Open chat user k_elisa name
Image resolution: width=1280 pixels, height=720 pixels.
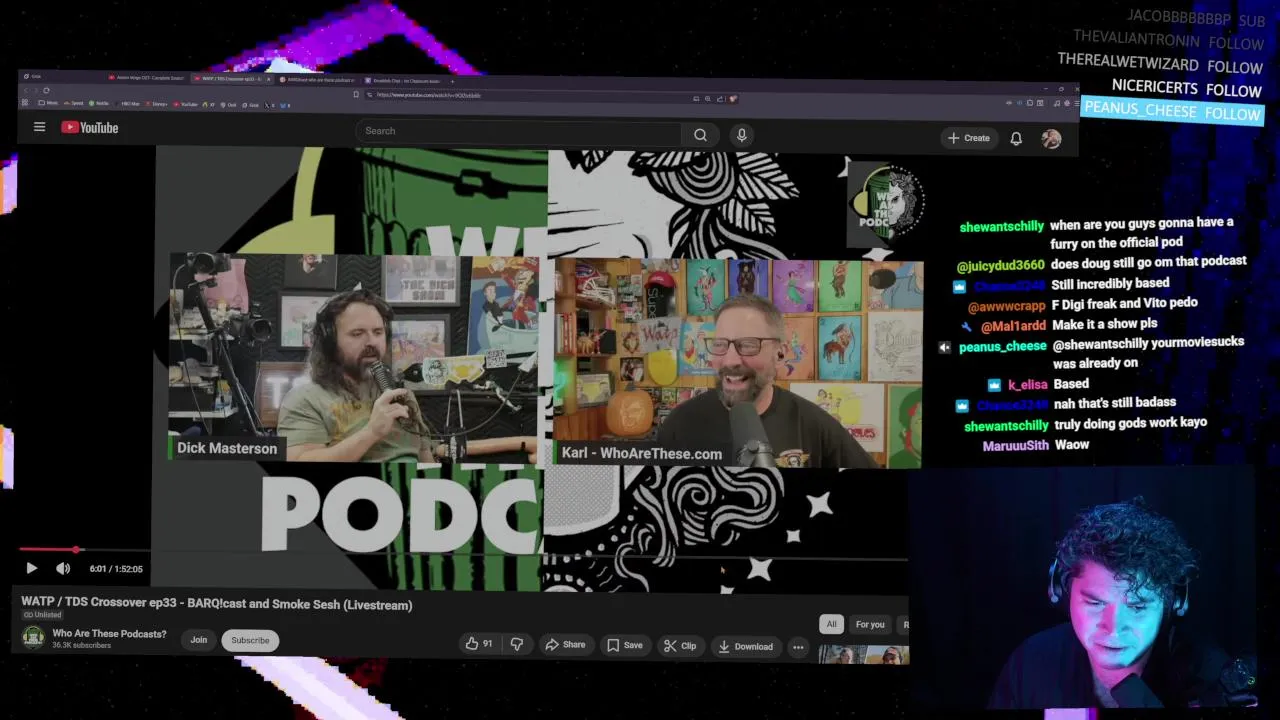pos(1027,385)
